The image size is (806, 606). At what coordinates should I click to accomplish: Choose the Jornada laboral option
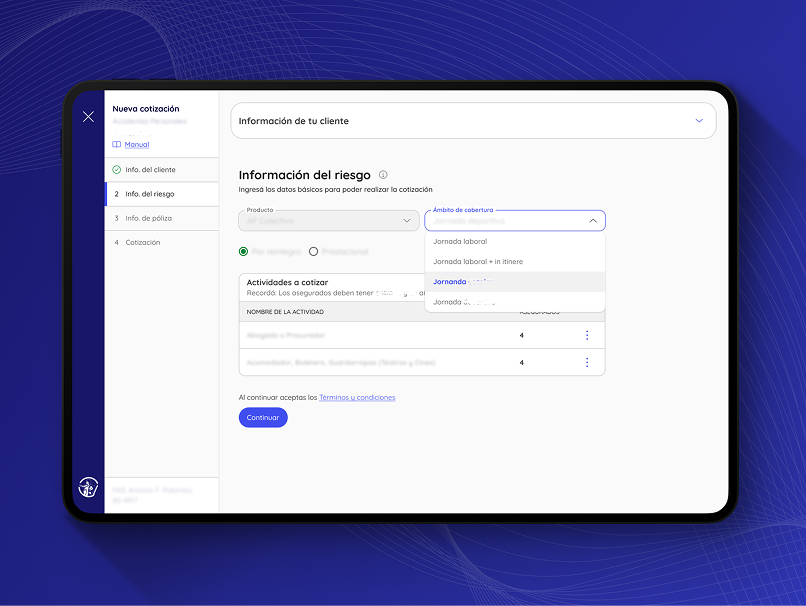click(460, 242)
